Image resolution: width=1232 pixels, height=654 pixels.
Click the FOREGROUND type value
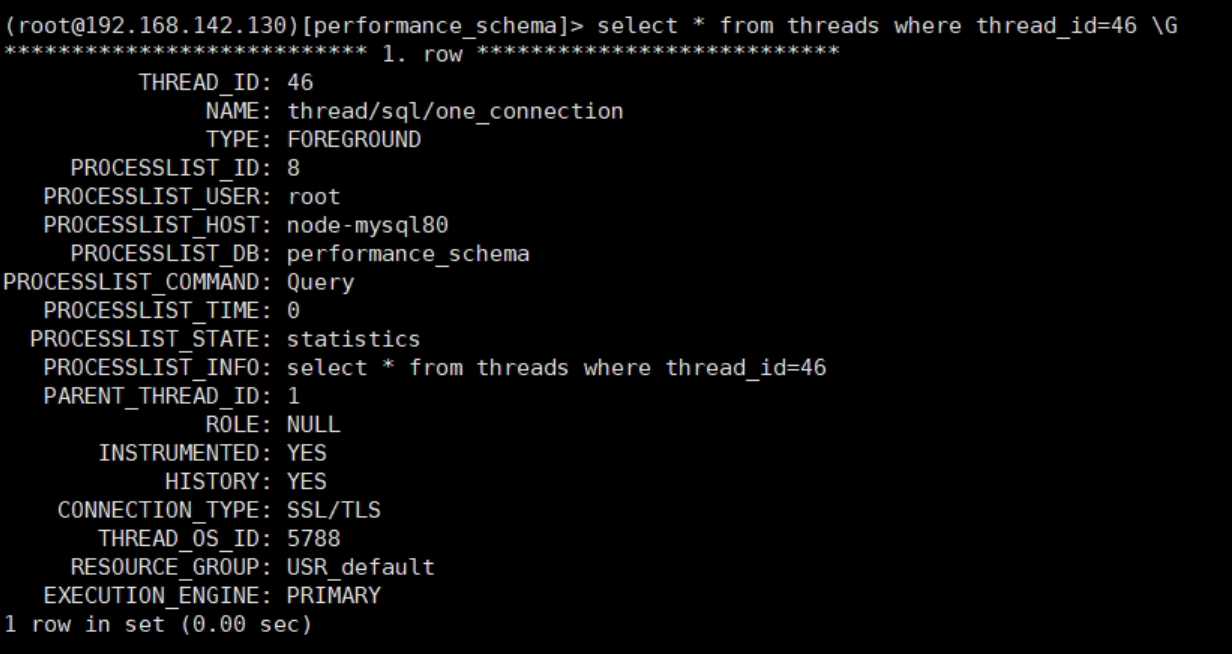[354, 140]
